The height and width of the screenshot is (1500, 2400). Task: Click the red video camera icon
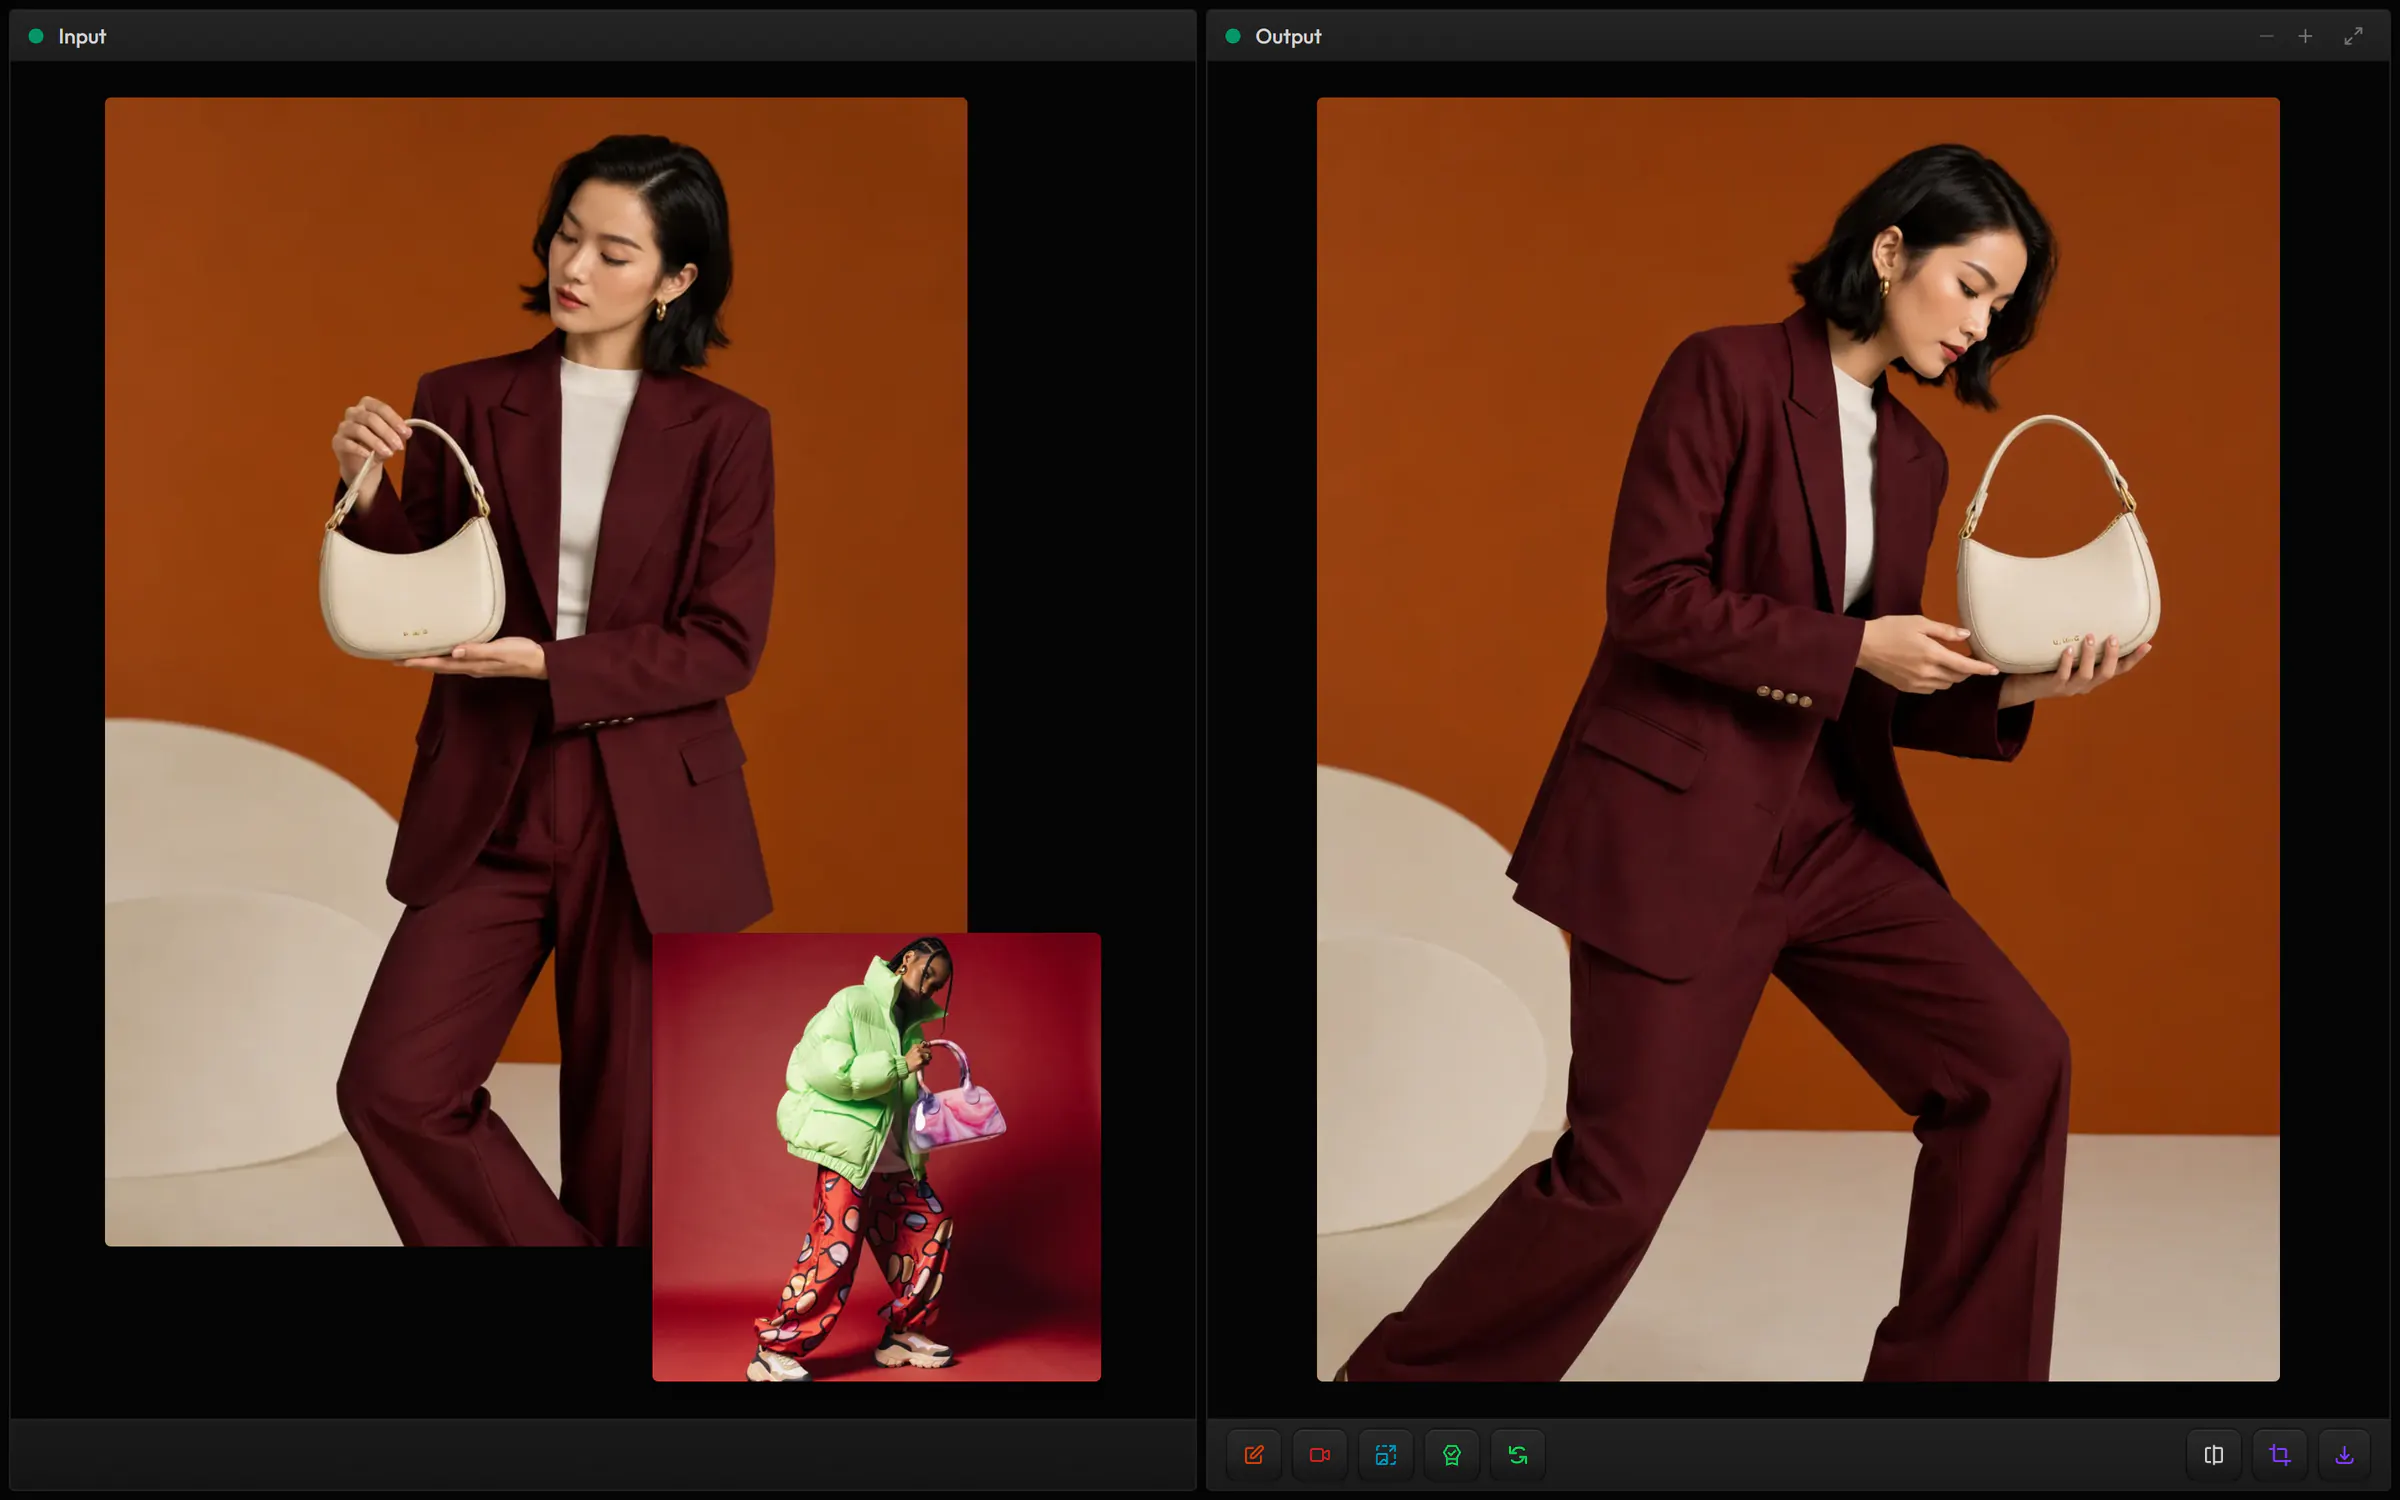tap(1320, 1455)
